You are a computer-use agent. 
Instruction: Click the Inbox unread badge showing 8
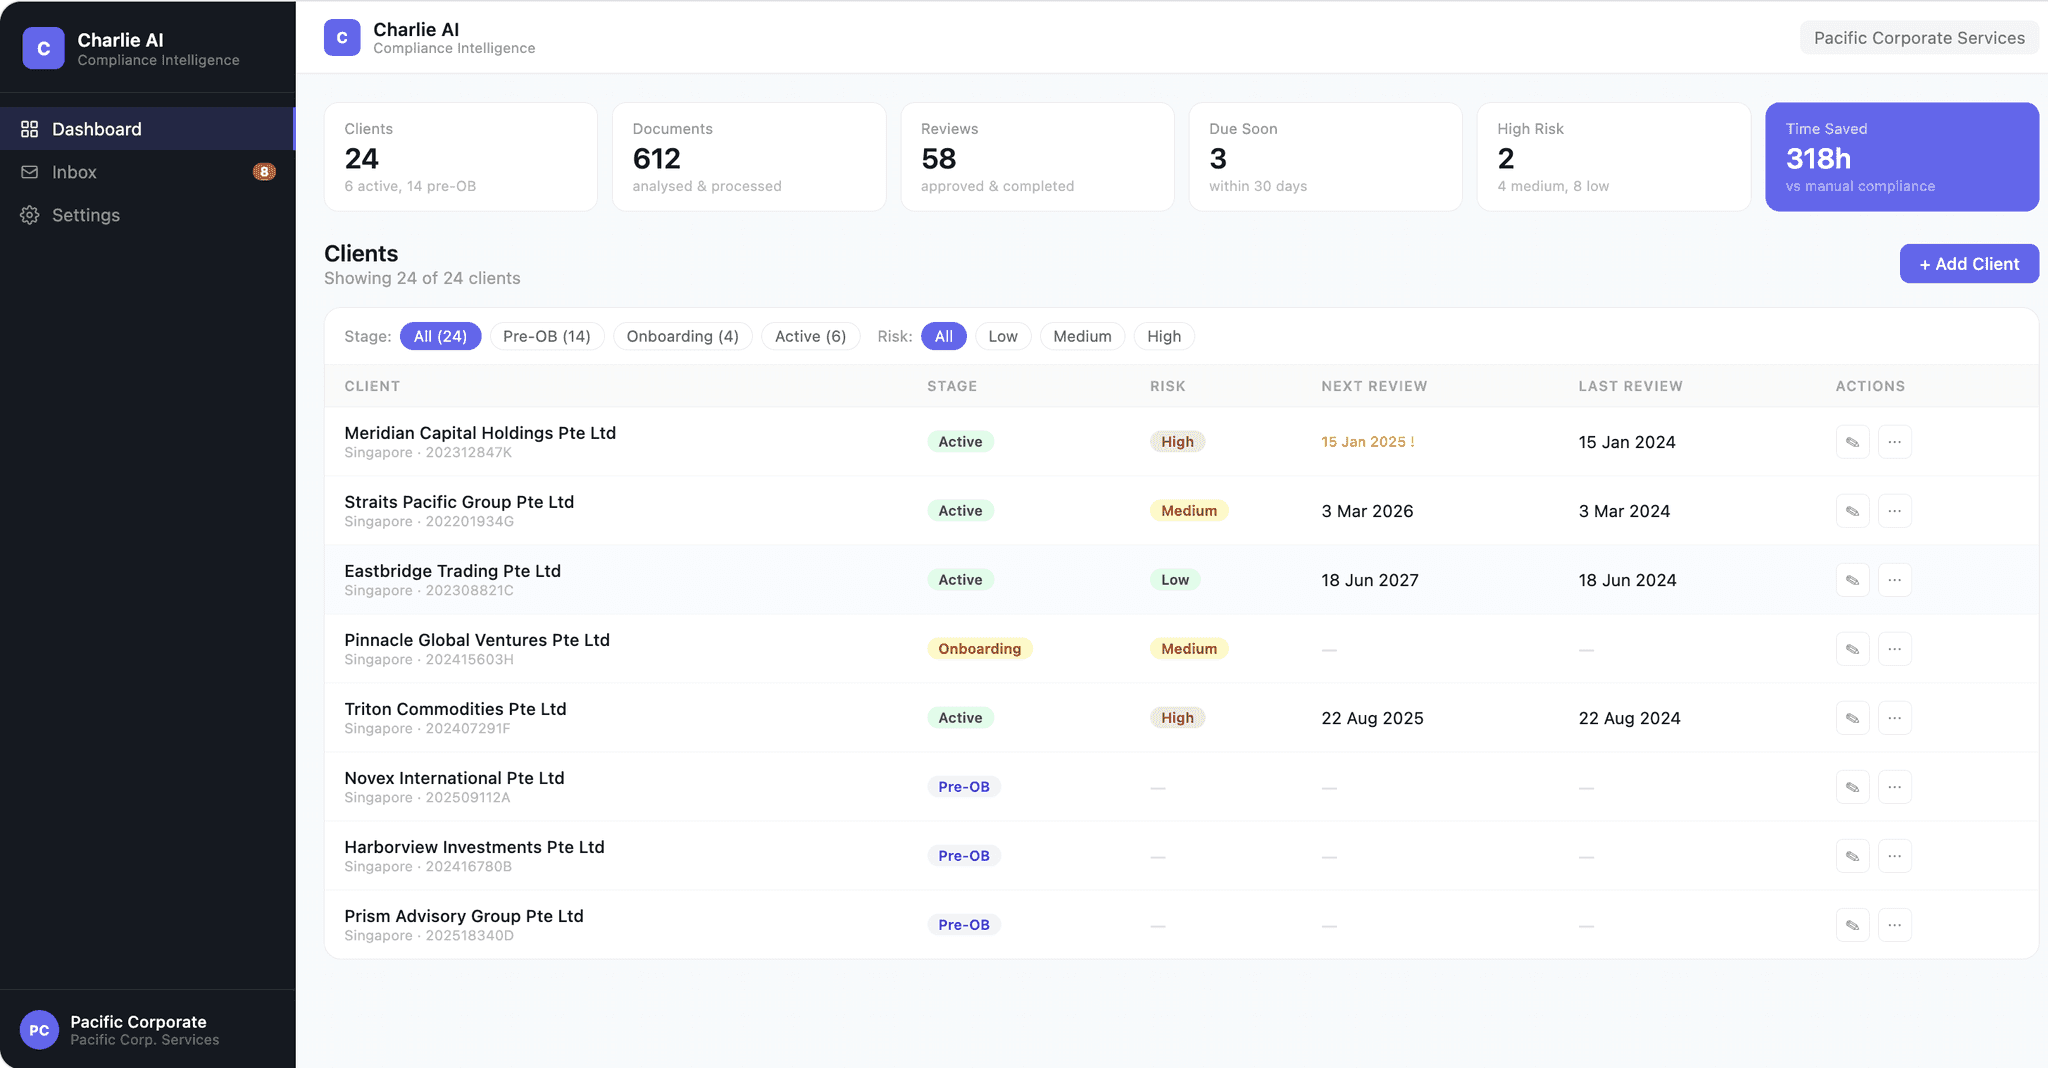[264, 172]
